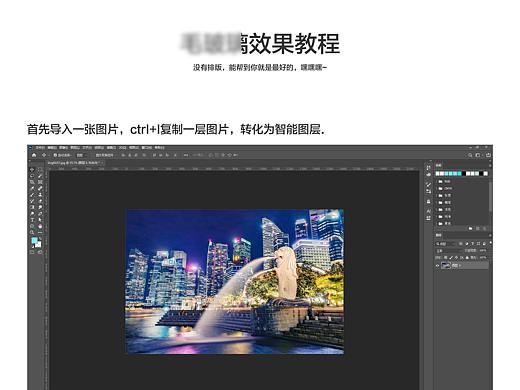Open the workspace switcher dropdown at top right
Screen dimensions: 520x390
point(478,155)
